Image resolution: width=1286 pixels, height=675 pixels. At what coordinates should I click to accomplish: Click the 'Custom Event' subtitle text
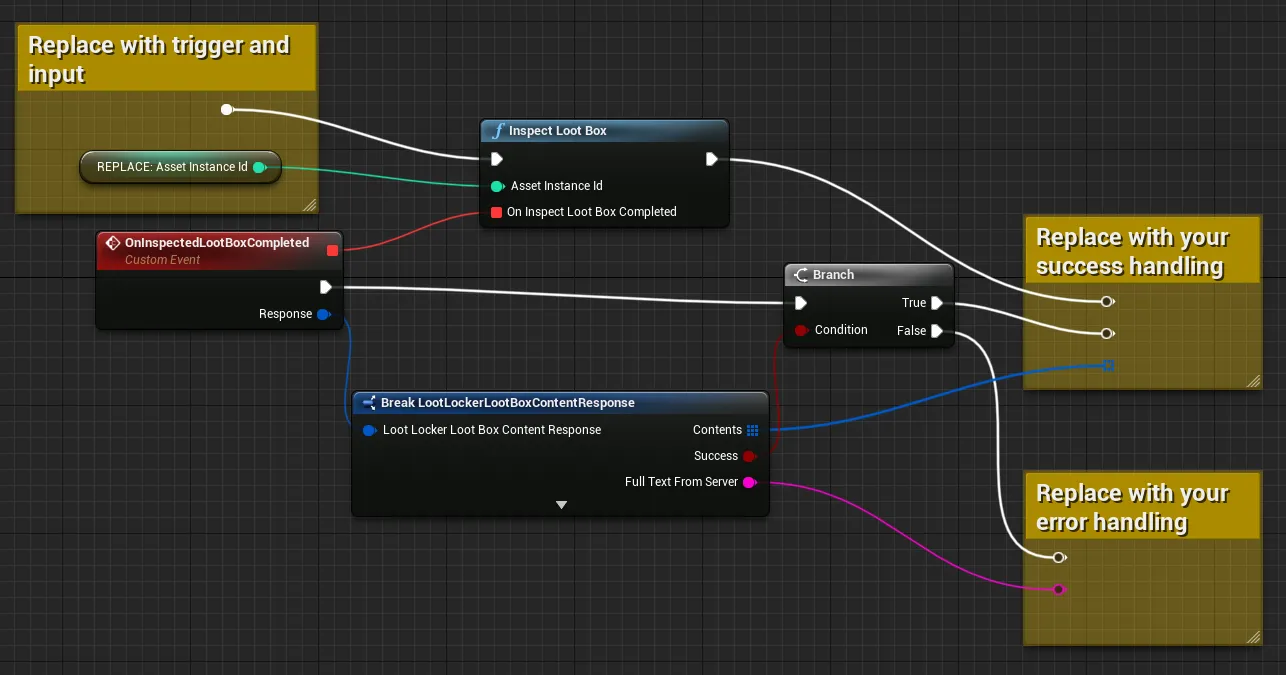click(162, 260)
